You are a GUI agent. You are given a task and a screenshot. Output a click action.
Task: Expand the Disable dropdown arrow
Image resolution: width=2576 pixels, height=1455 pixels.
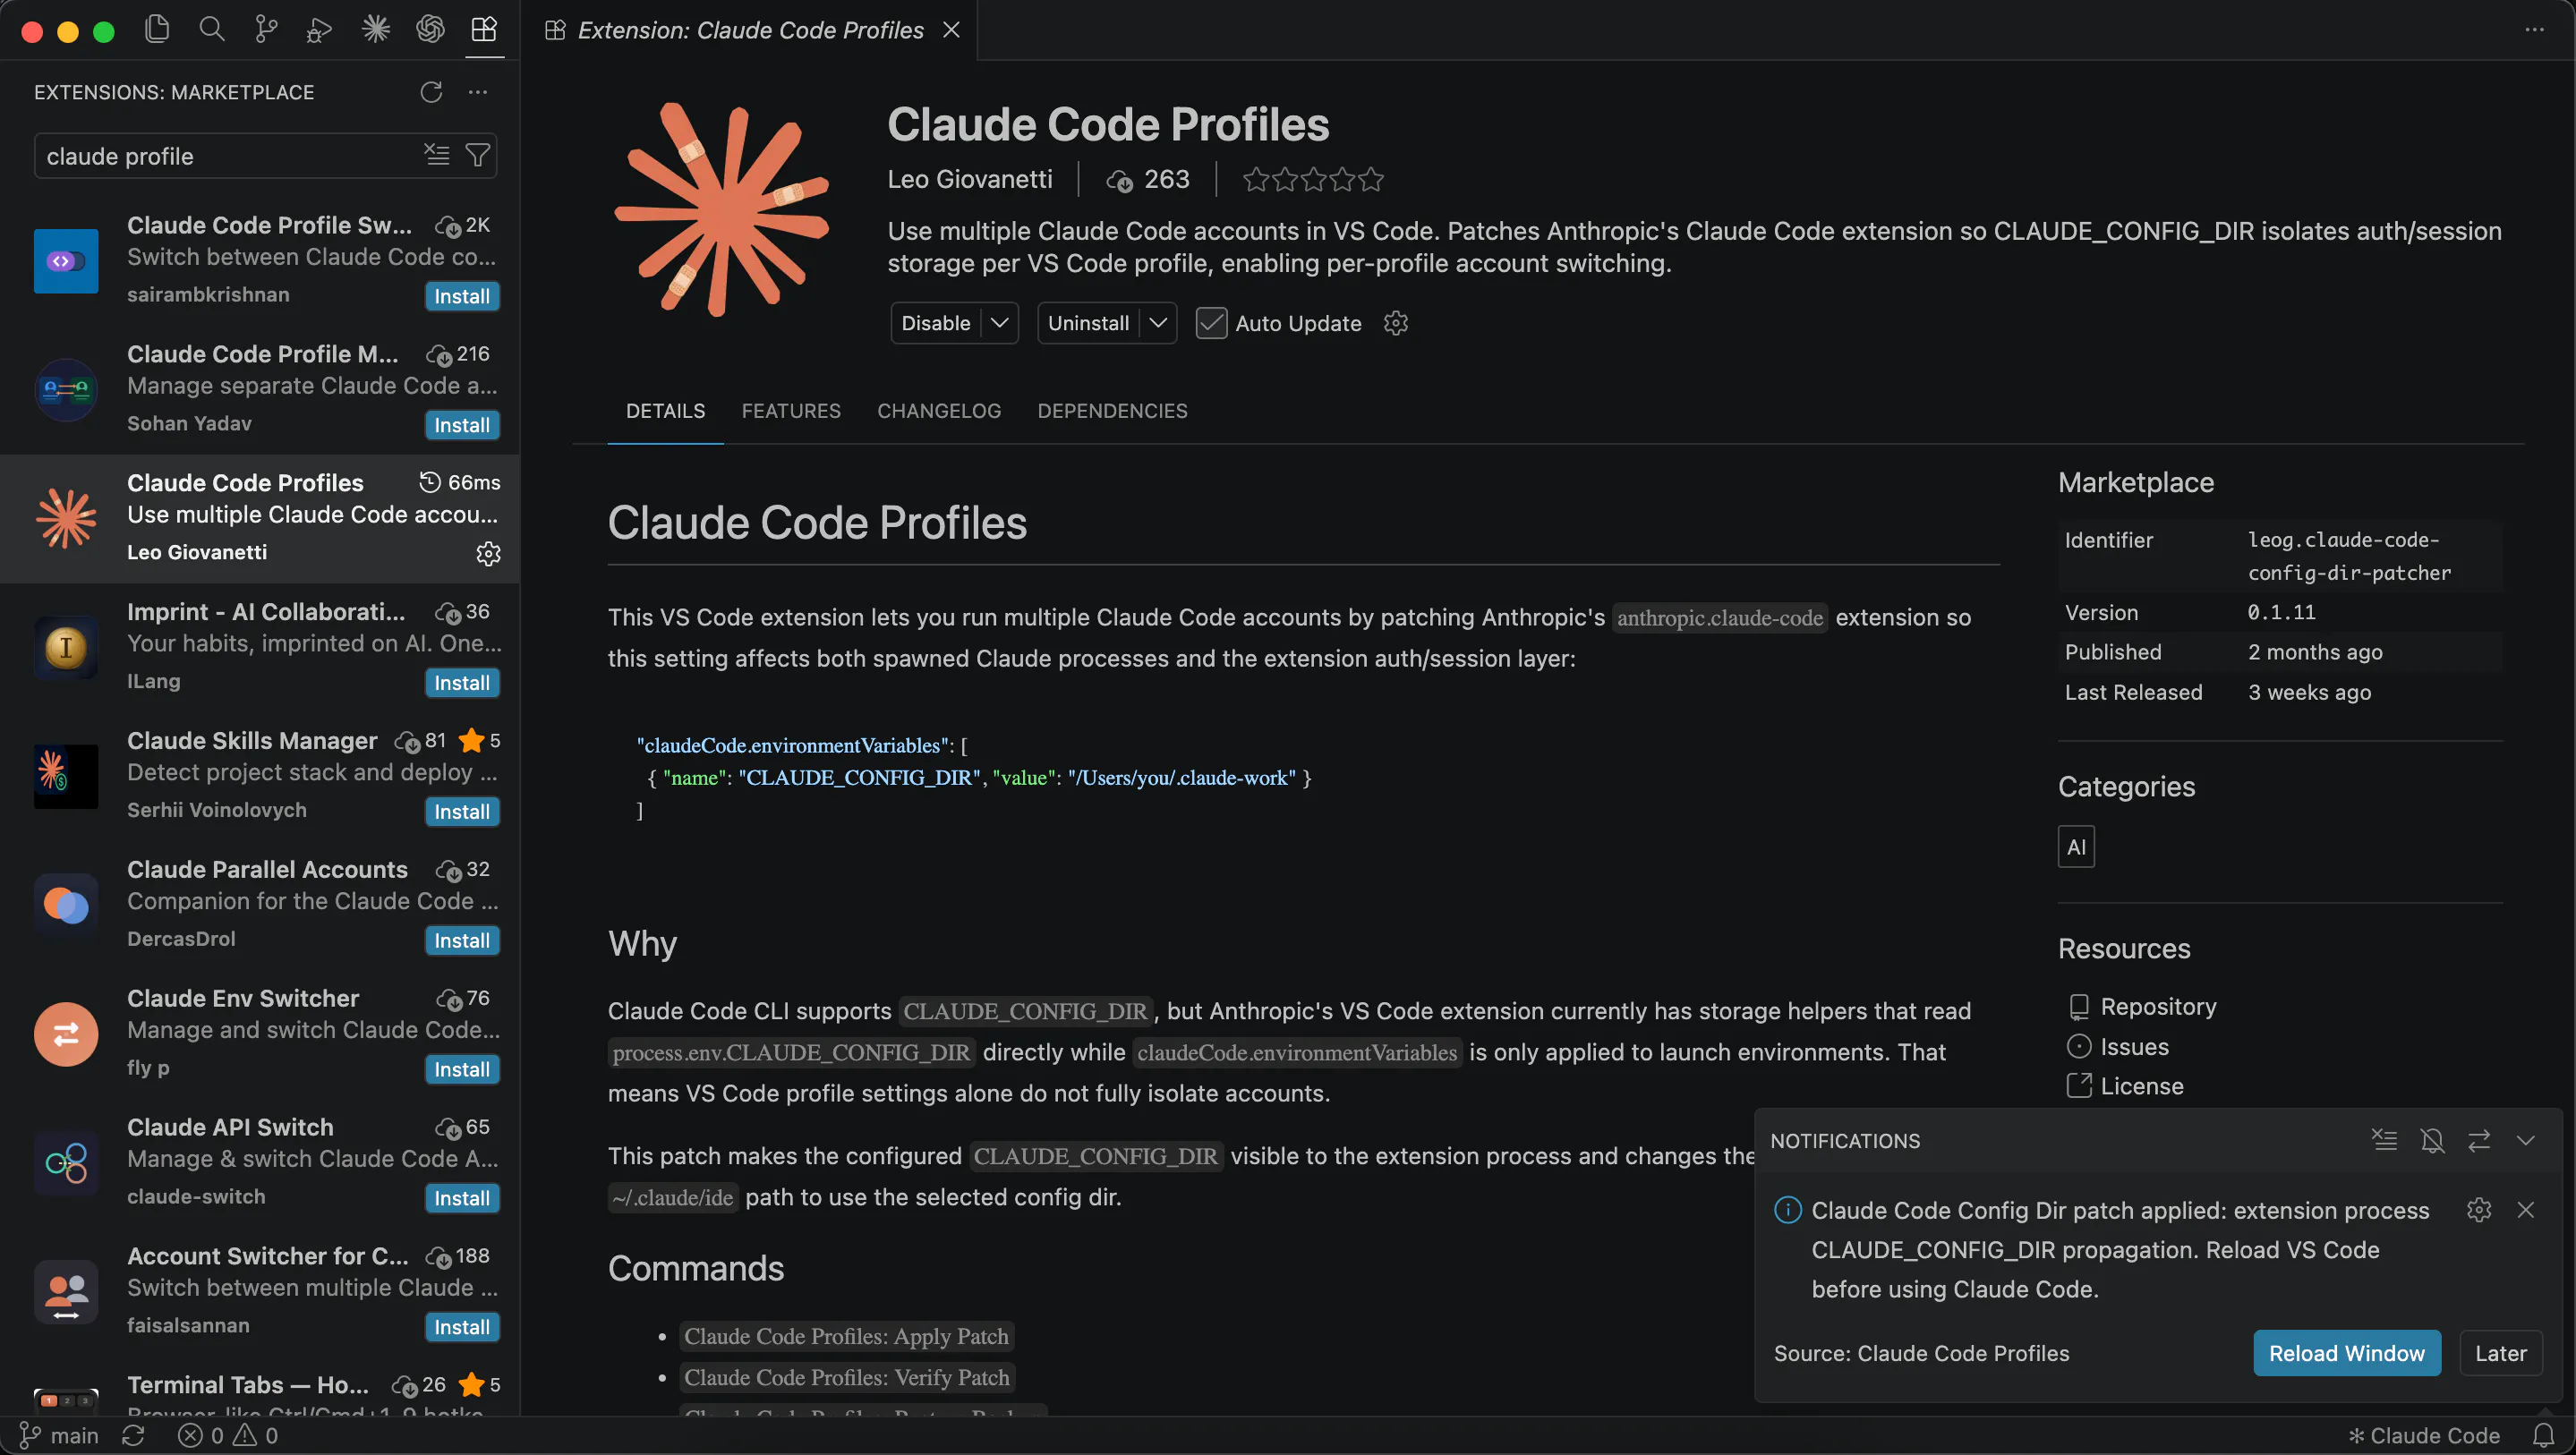(x=999, y=323)
